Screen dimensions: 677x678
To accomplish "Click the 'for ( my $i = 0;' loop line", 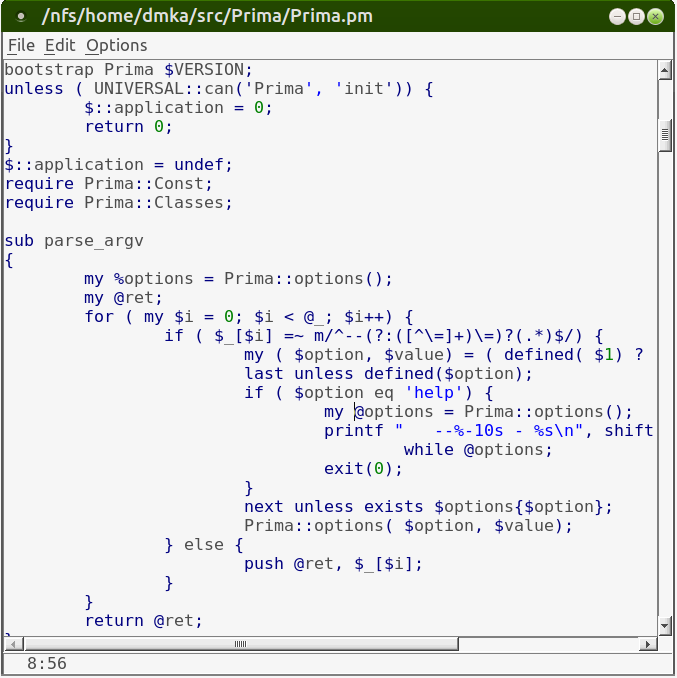I will point(249,317).
